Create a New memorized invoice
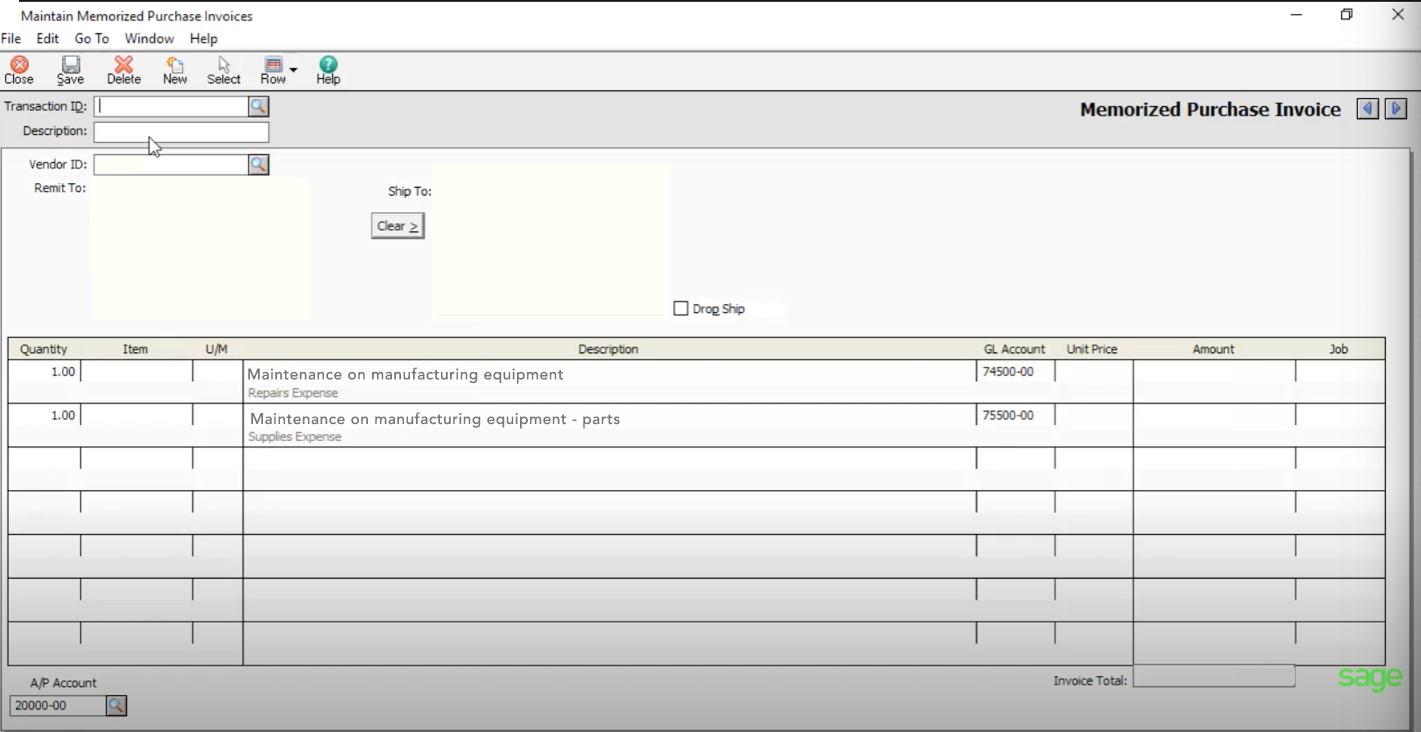Image resolution: width=1421 pixels, height=732 pixels. (x=174, y=68)
